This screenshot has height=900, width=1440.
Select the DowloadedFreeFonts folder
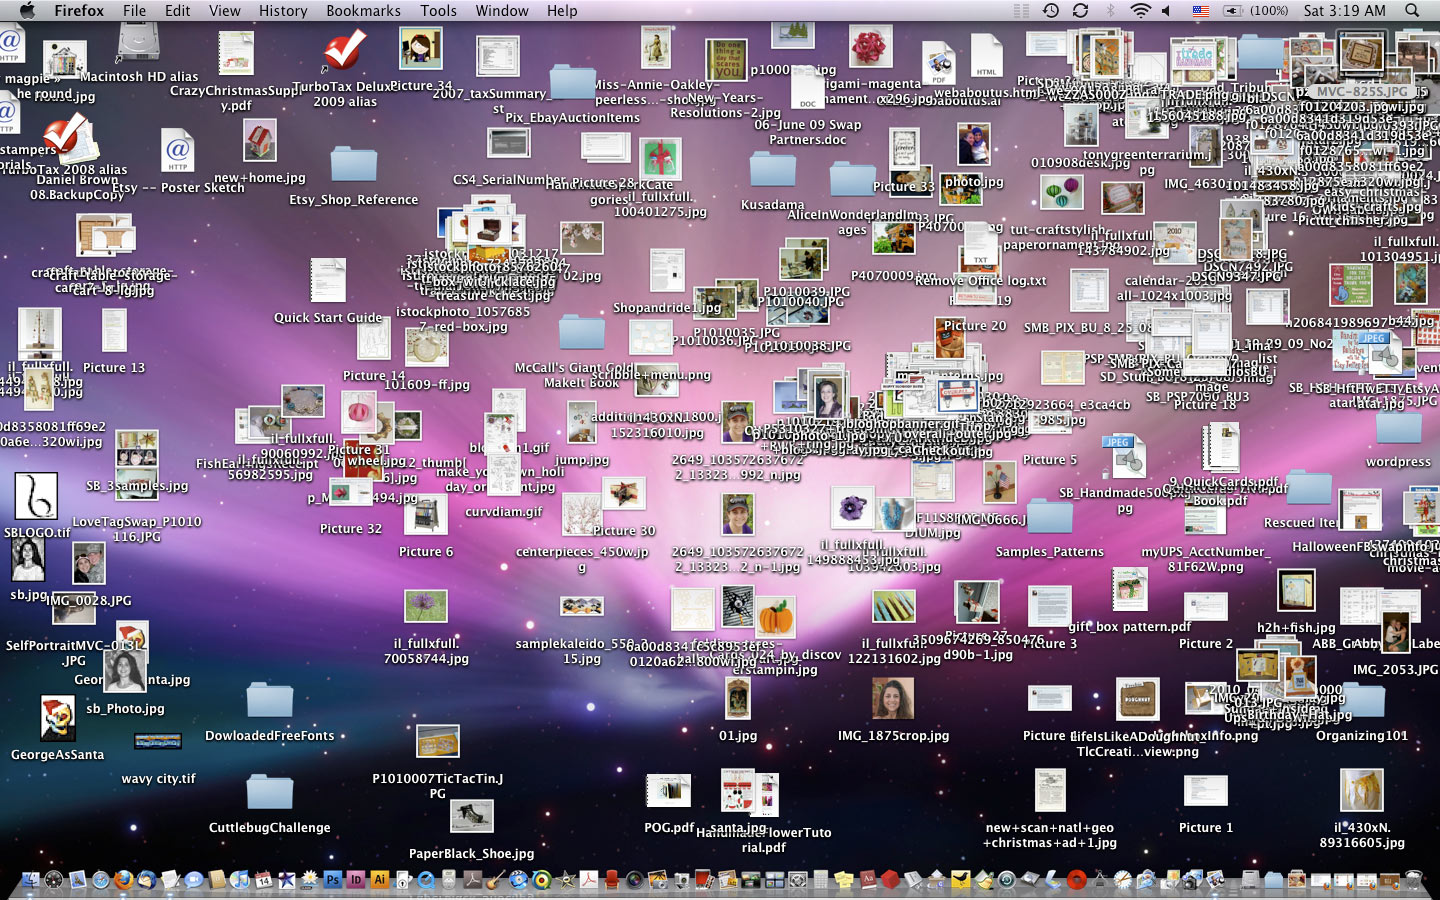coord(269,702)
